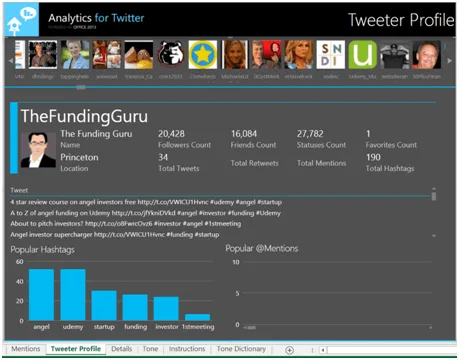Click the '16,084' friends count value
The width and height of the screenshot is (459, 360).
[244, 134]
